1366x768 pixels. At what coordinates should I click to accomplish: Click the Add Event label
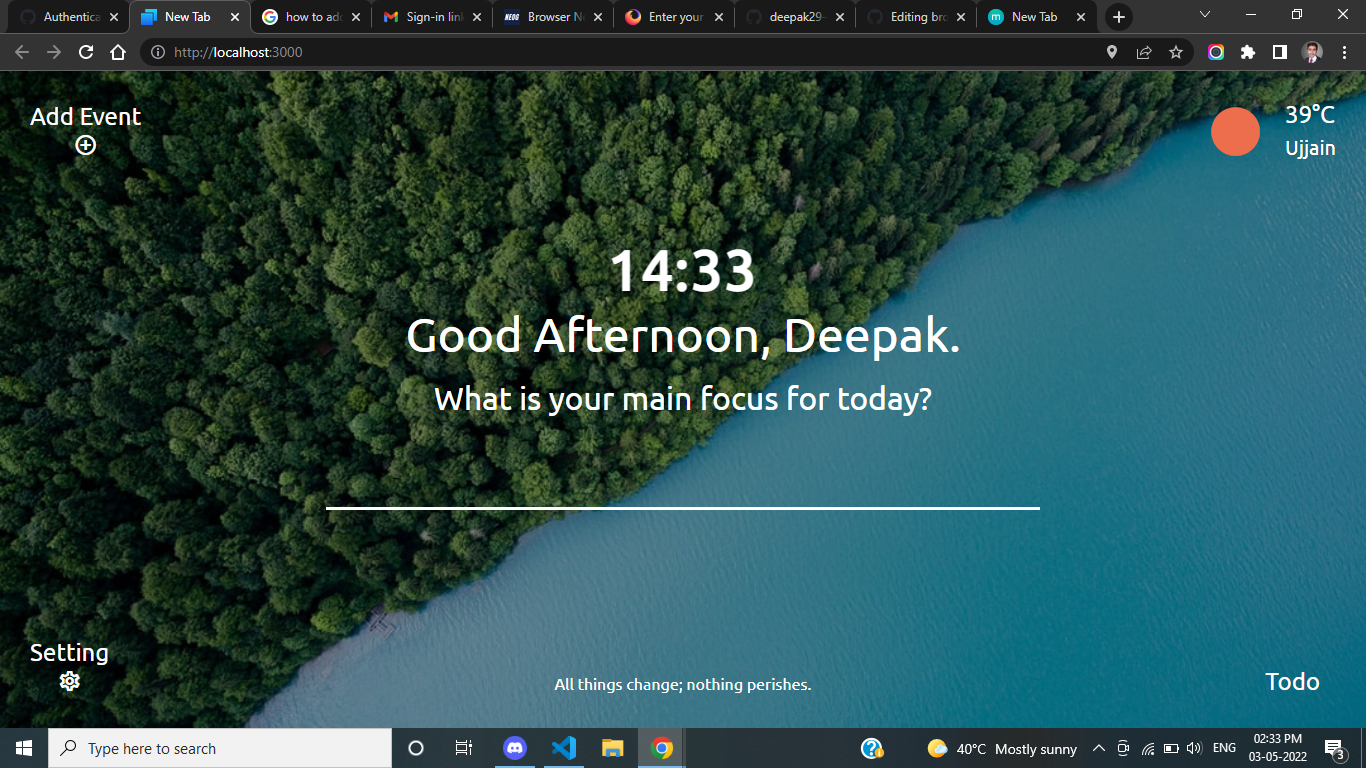pyautogui.click(x=86, y=116)
